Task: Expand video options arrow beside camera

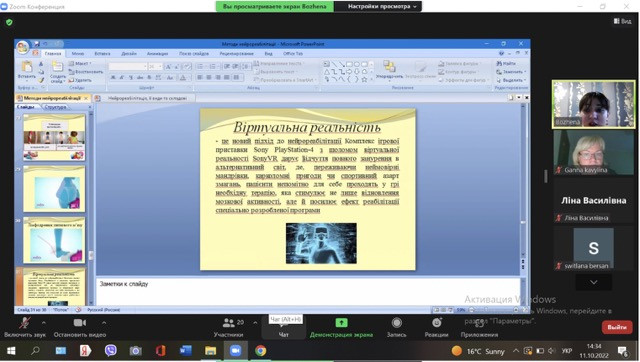Action: (104, 322)
